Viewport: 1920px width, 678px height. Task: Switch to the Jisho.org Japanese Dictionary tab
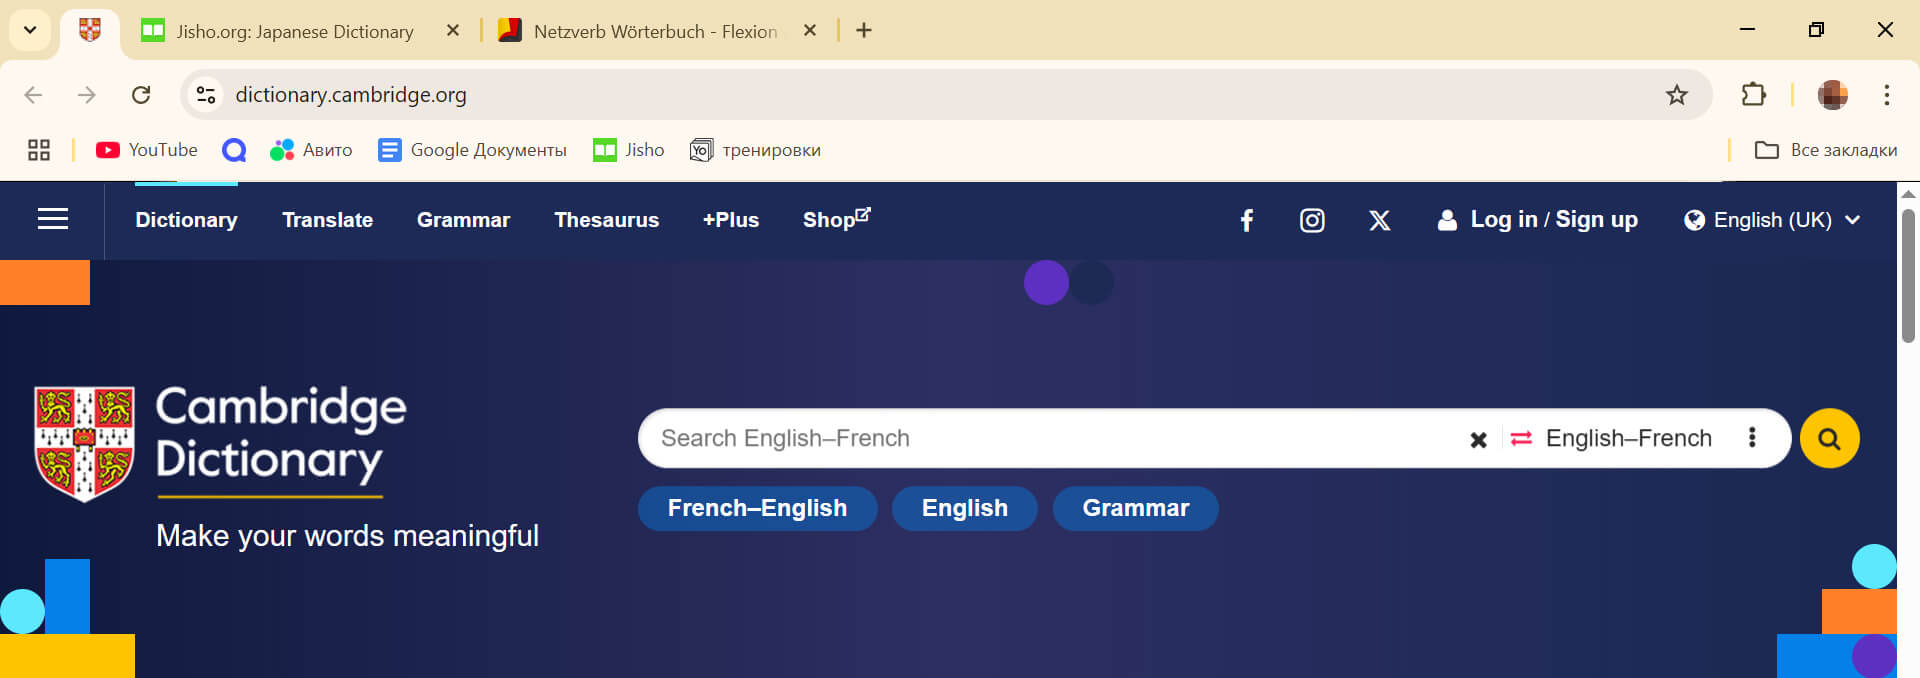(x=296, y=31)
